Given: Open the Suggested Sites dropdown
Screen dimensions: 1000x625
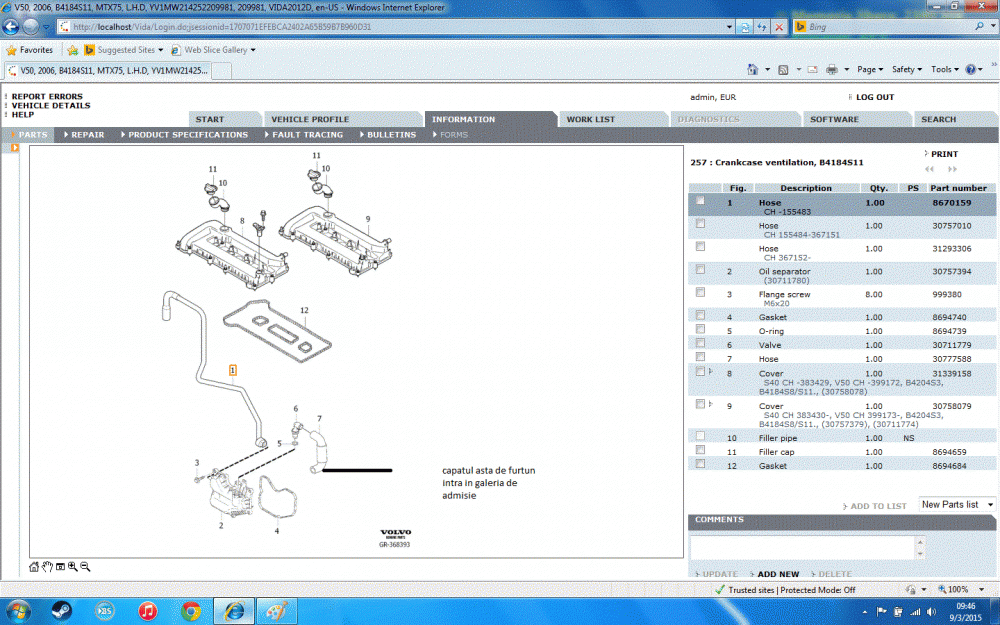Looking at the screenshot, I should [x=160, y=50].
